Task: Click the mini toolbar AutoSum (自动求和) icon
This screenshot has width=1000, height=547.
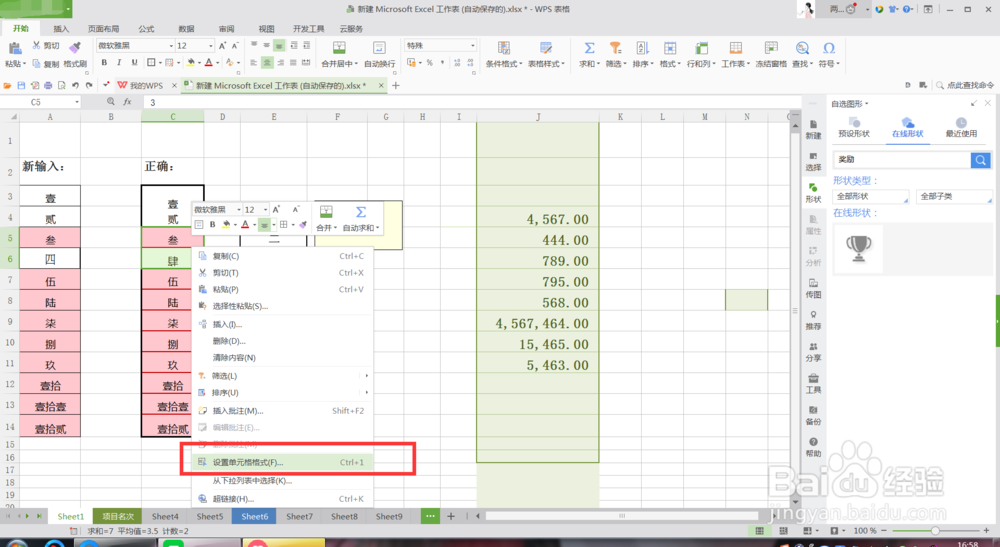Action: point(361,212)
